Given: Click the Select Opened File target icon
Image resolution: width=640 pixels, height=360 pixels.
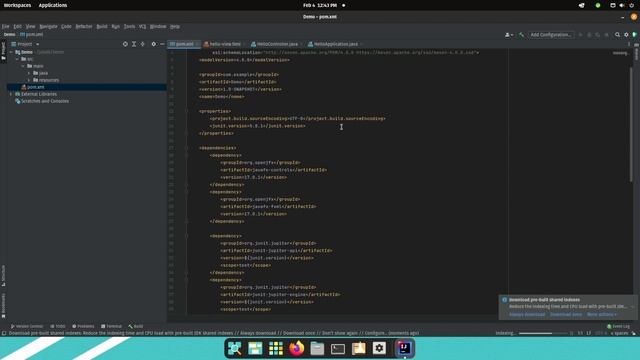Looking at the screenshot, I should pos(125,44).
